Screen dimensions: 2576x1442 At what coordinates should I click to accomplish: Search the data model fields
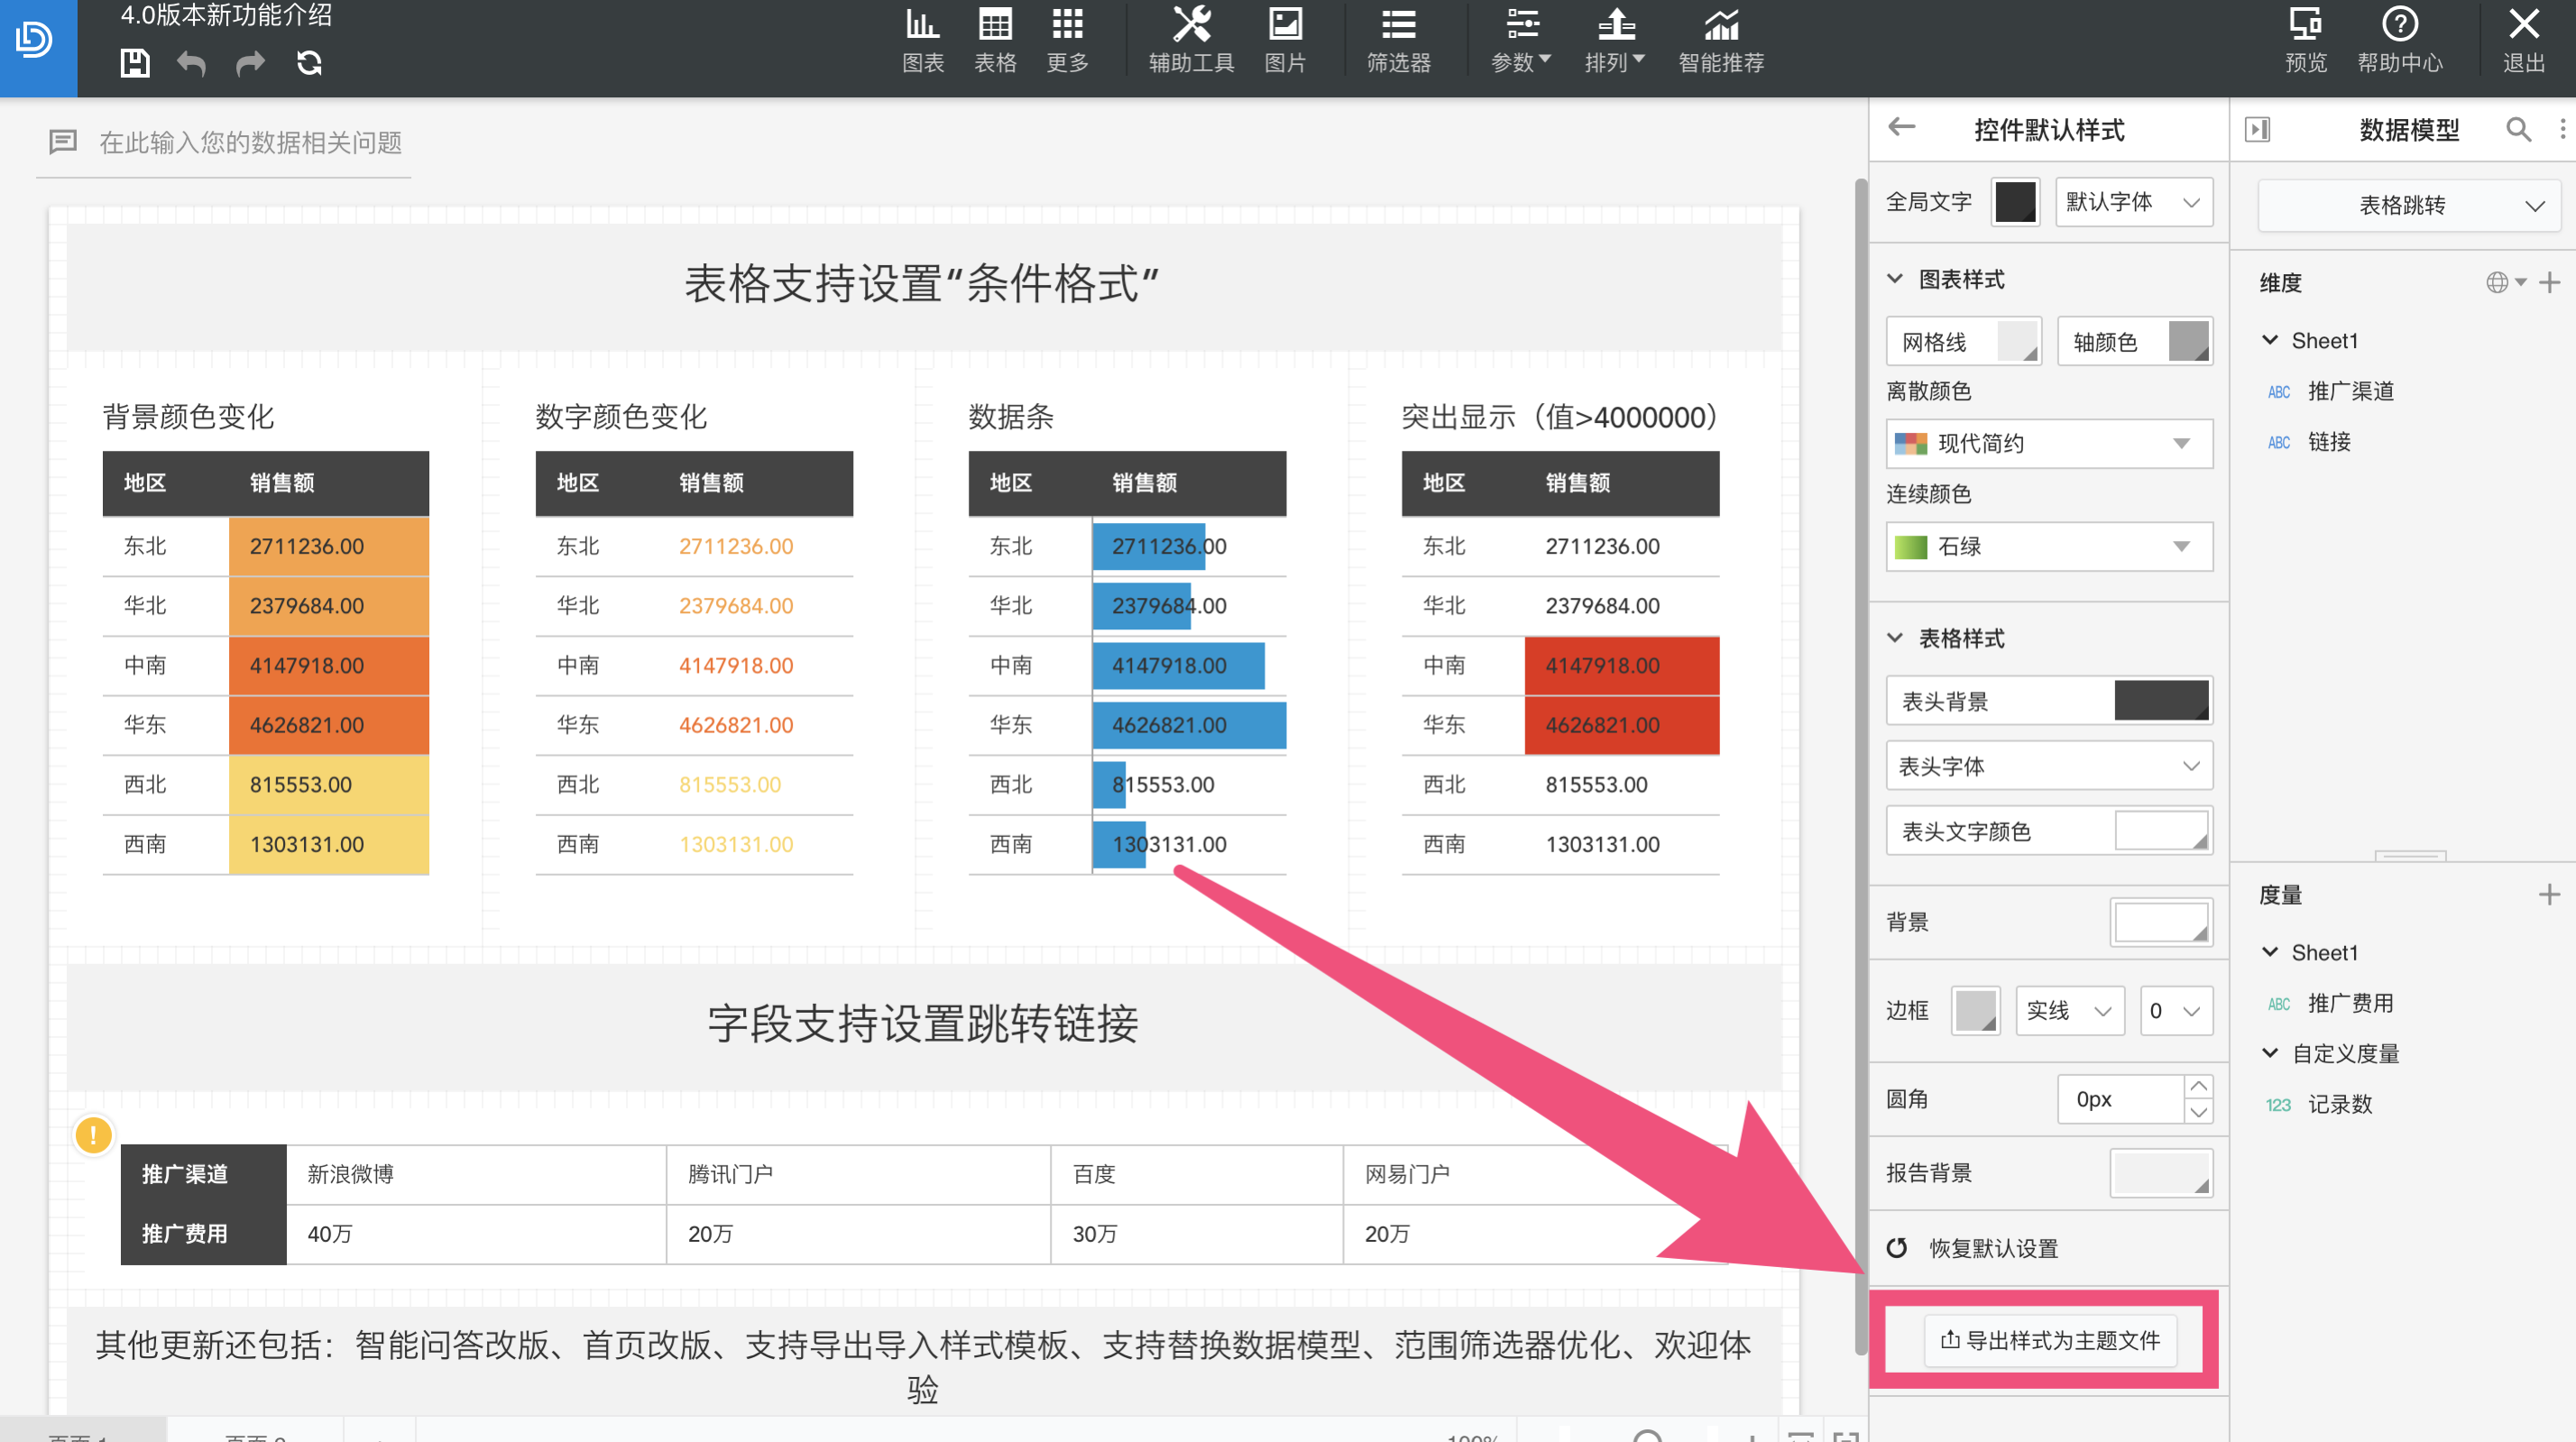(x=2518, y=129)
